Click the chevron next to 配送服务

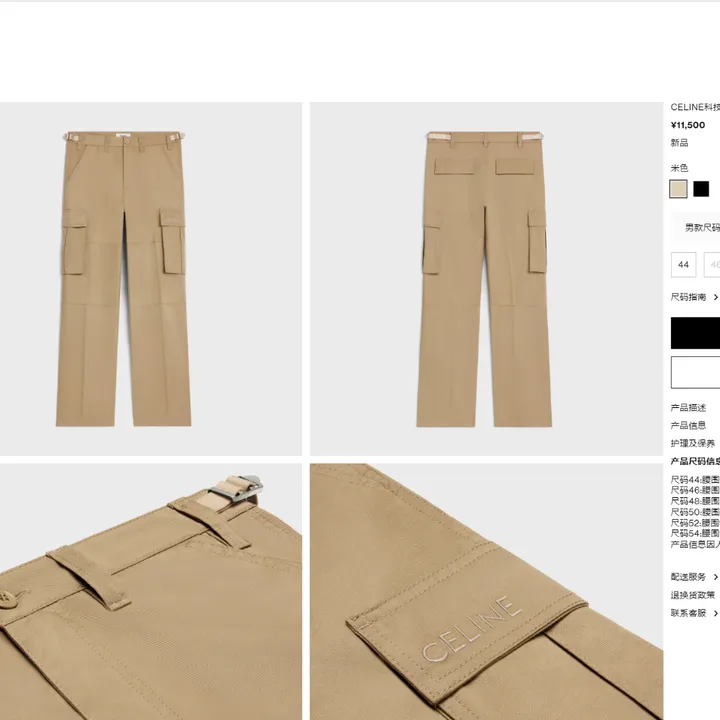[715, 577]
